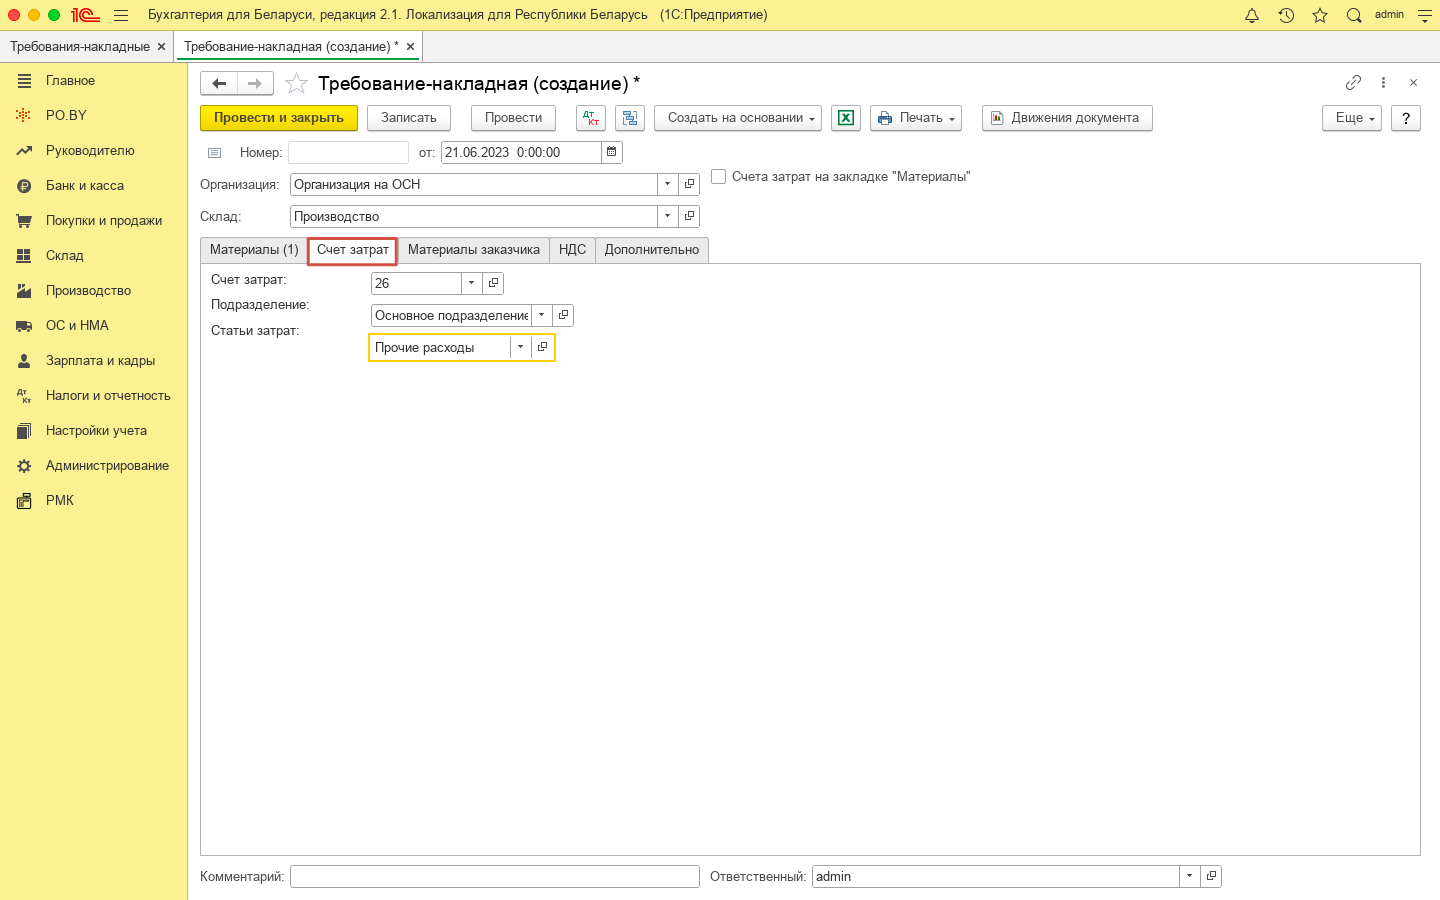
Task: Open notifications bell icon in title bar
Action: (x=1252, y=15)
